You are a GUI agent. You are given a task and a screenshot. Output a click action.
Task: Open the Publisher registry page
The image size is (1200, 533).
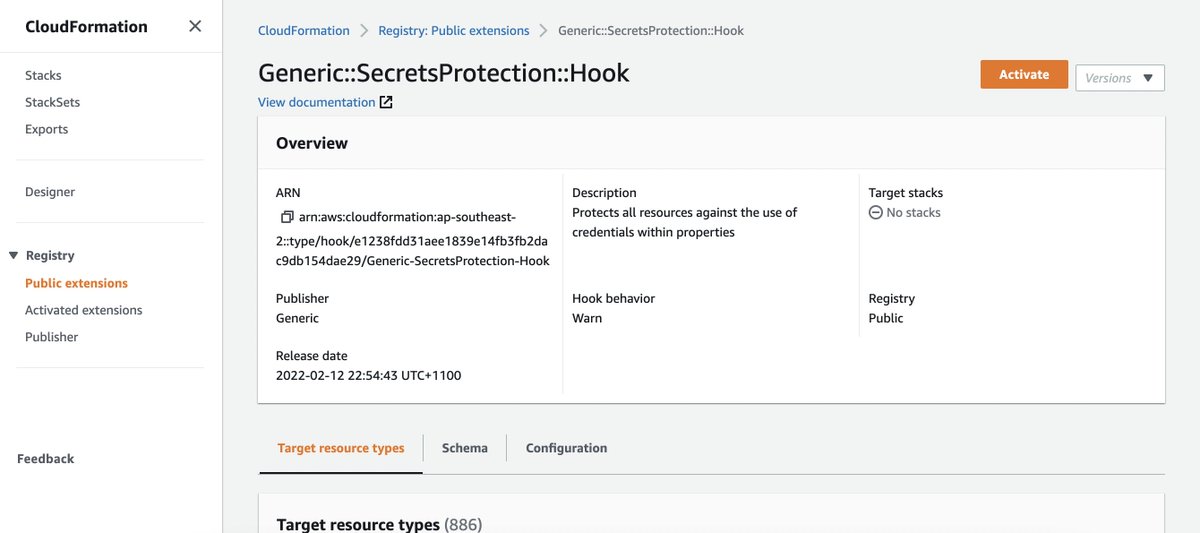51,337
